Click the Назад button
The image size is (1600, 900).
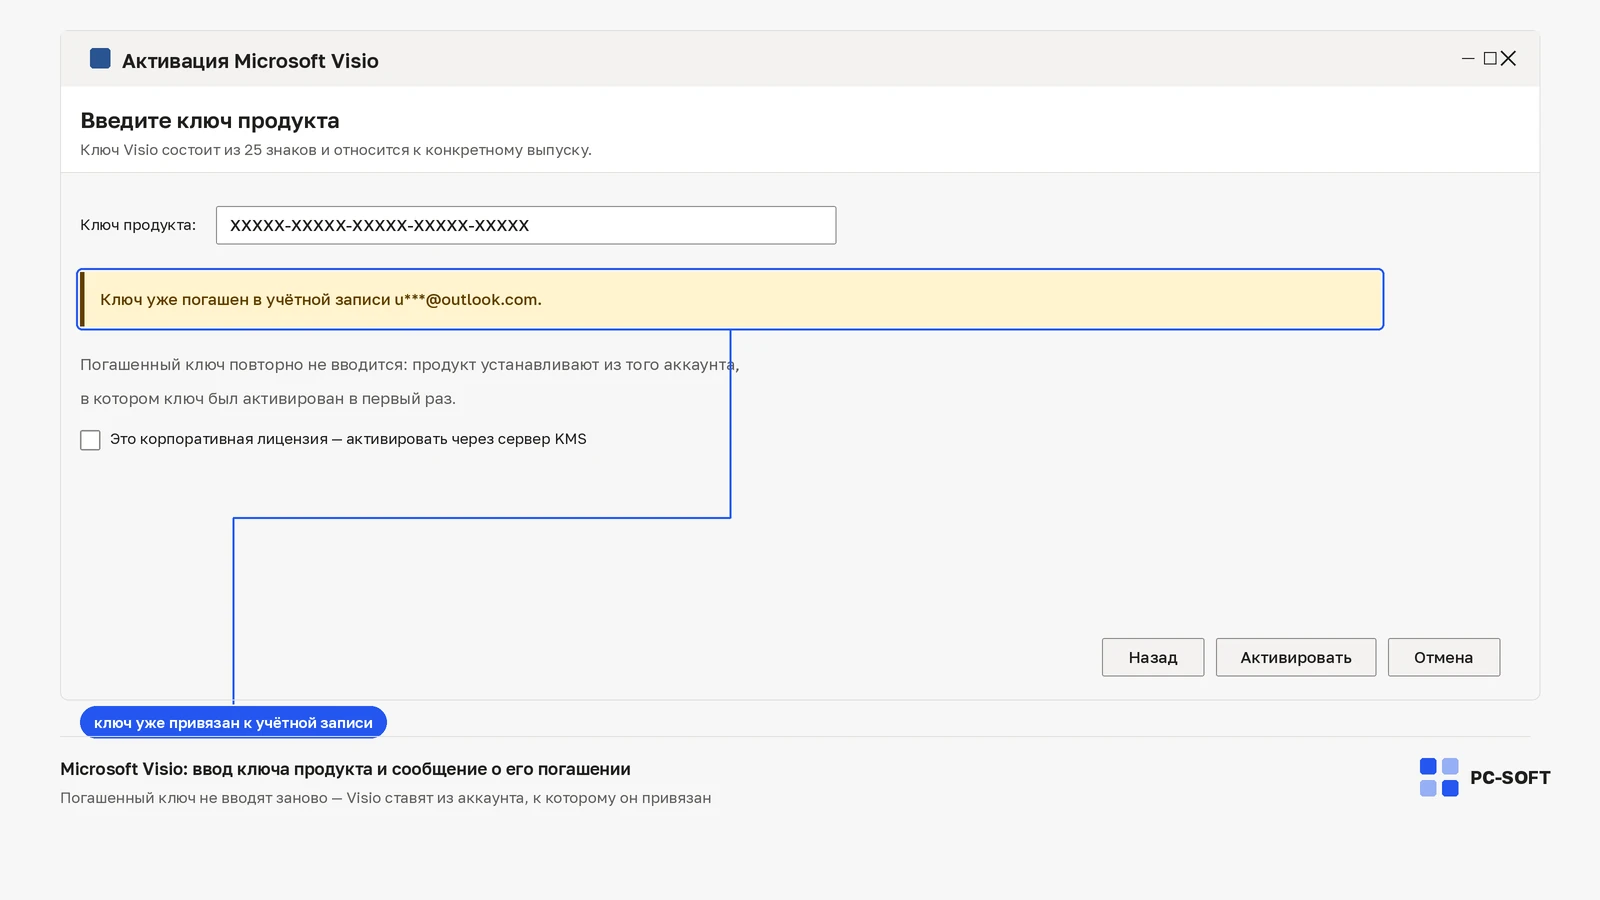pos(1153,657)
